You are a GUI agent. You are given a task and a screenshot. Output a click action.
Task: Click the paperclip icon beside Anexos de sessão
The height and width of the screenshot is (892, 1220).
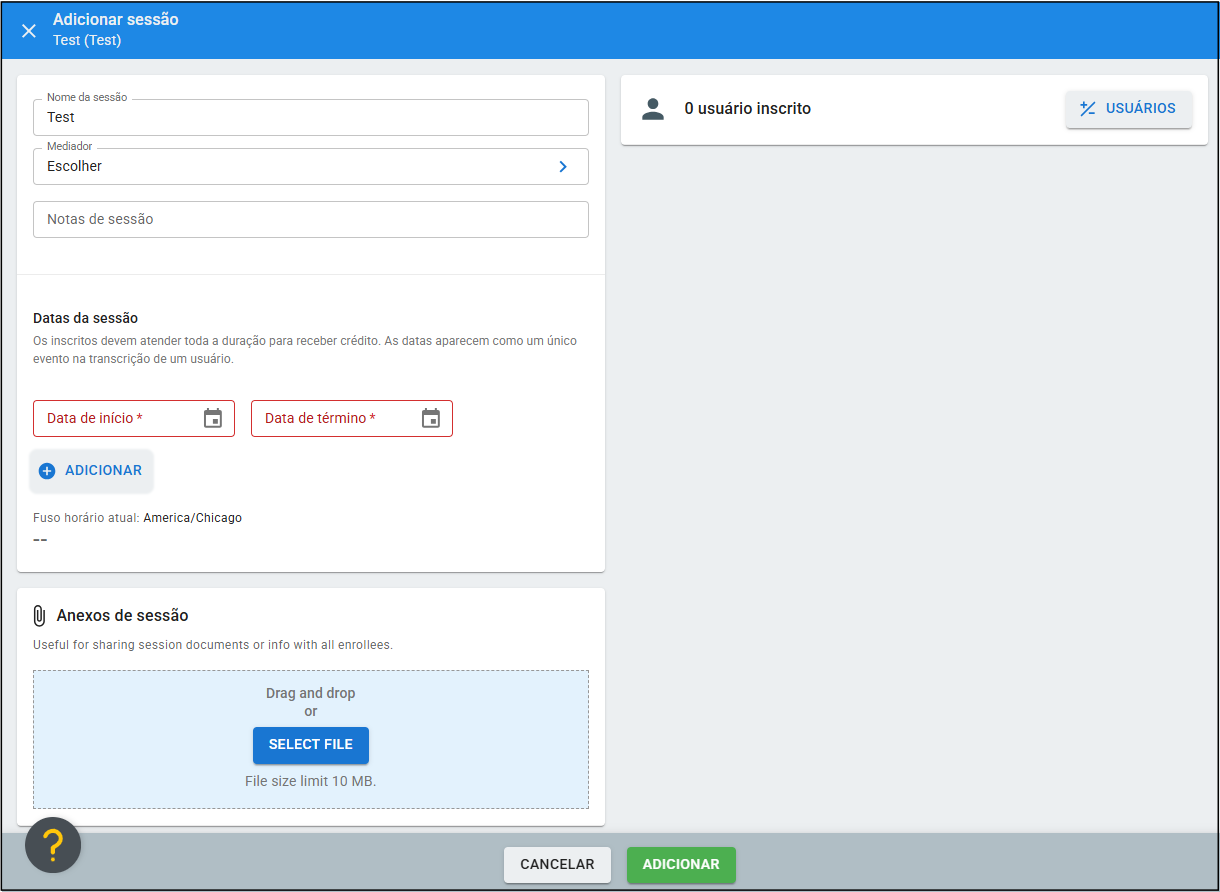point(40,616)
